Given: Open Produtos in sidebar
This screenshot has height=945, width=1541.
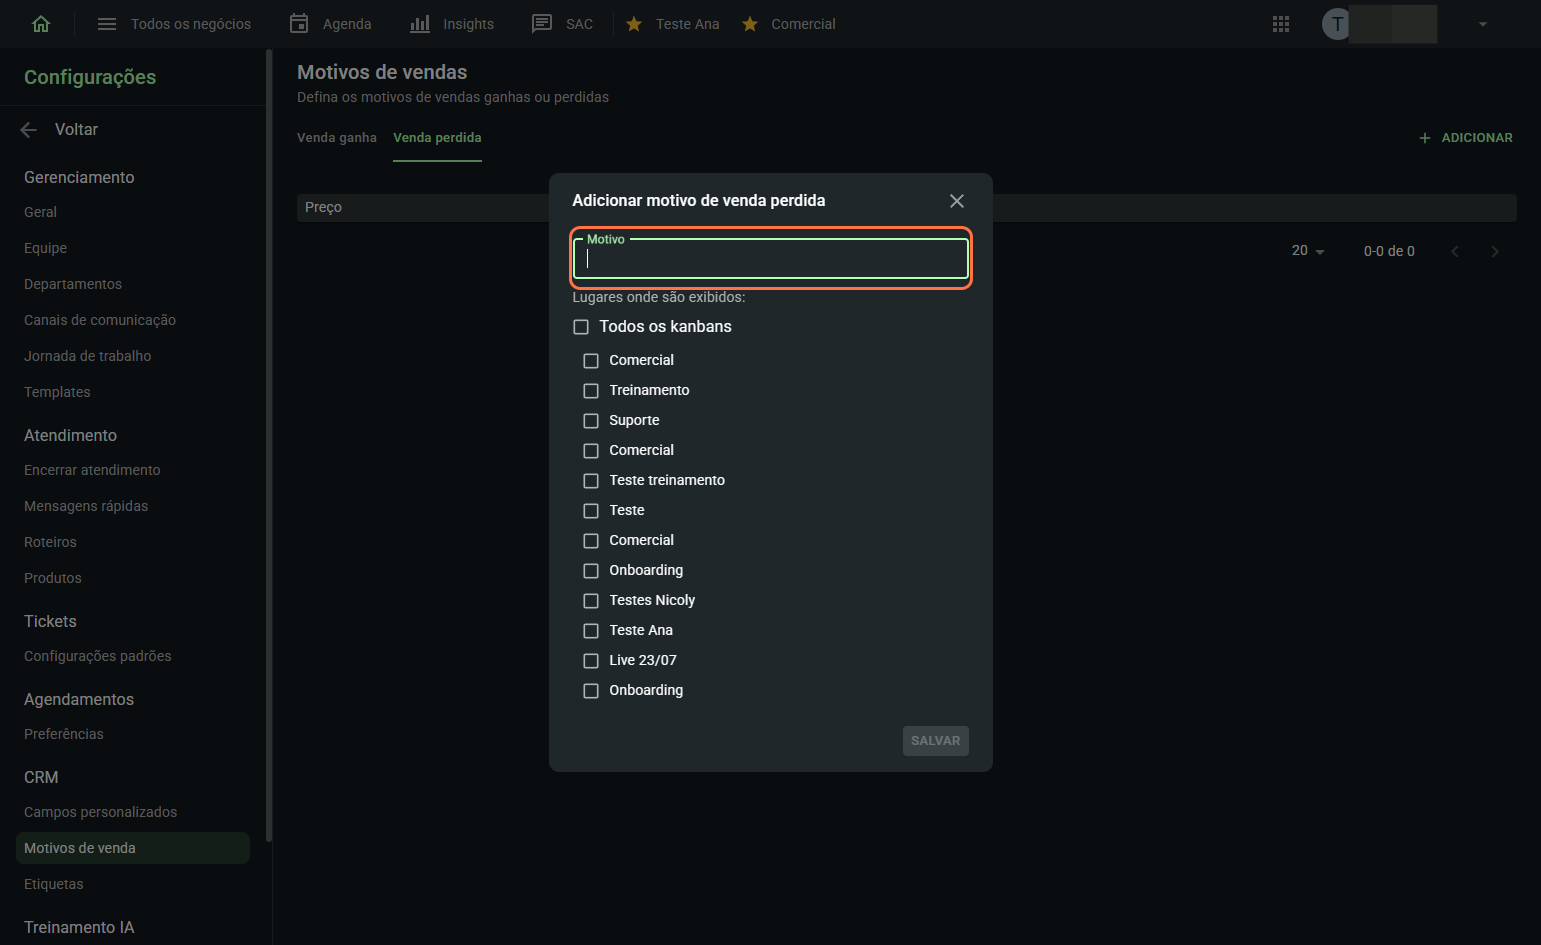Looking at the screenshot, I should pos(53,578).
